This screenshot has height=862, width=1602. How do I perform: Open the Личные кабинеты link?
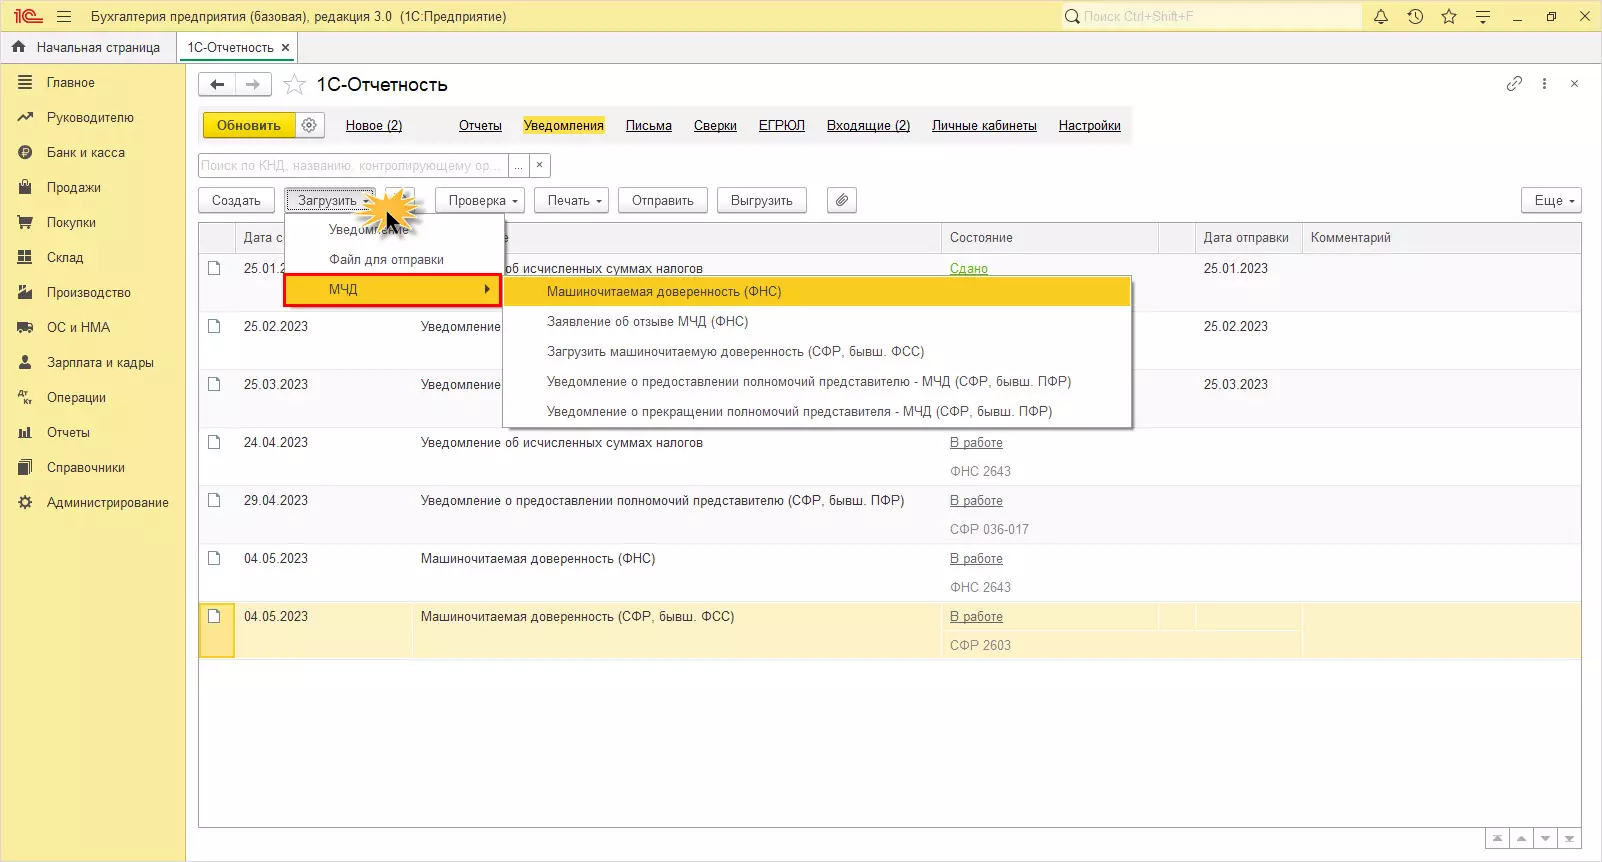pyautogui.click(x=984, y=126)
